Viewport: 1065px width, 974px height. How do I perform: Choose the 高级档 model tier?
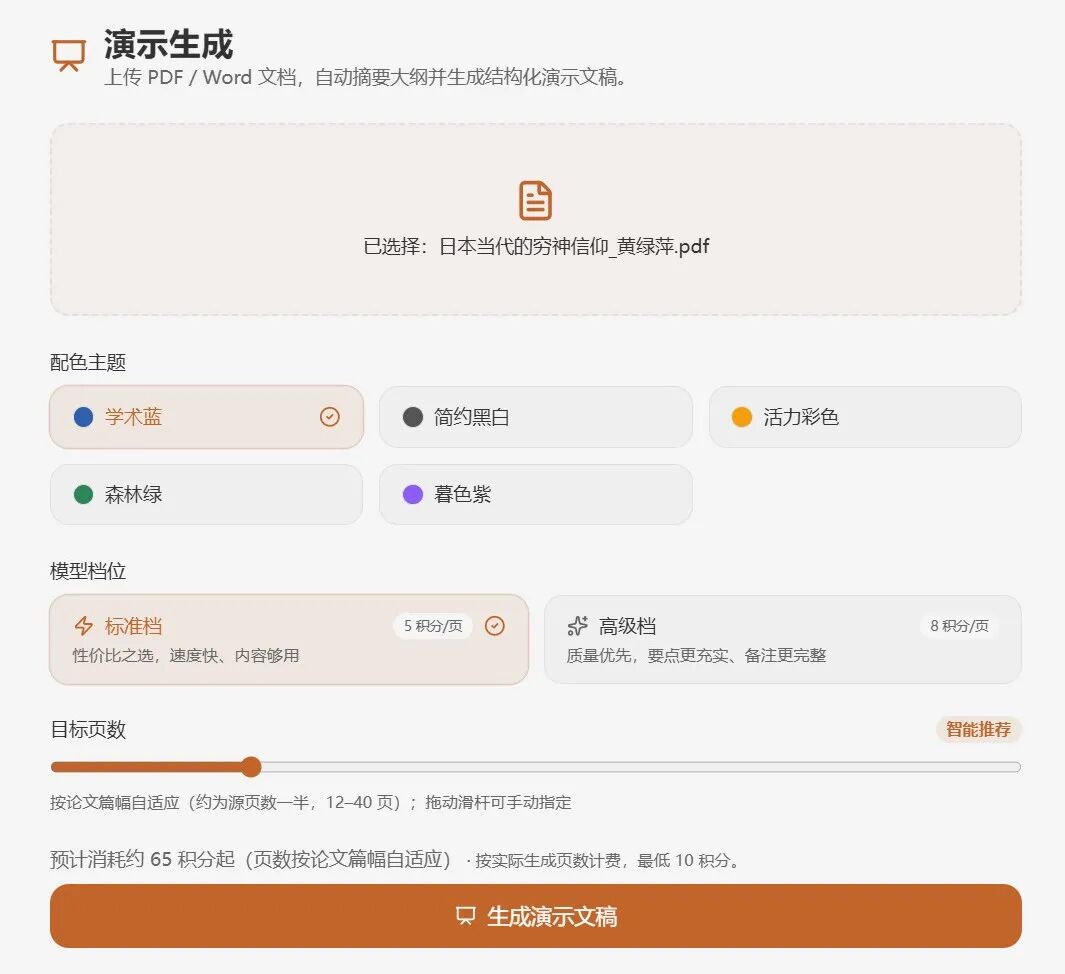(782, 639)
